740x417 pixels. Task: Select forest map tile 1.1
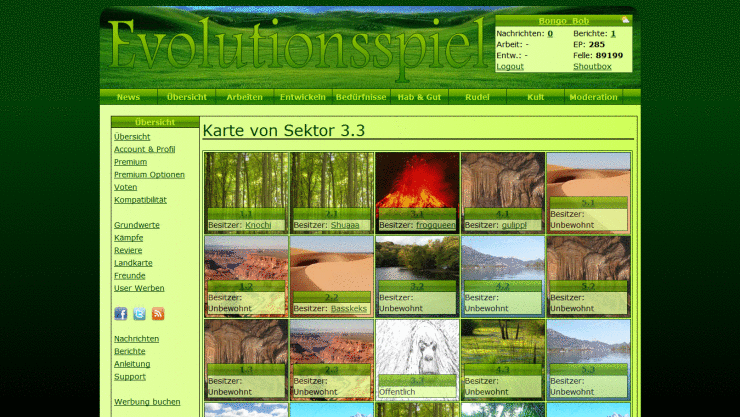pos(246,192)
